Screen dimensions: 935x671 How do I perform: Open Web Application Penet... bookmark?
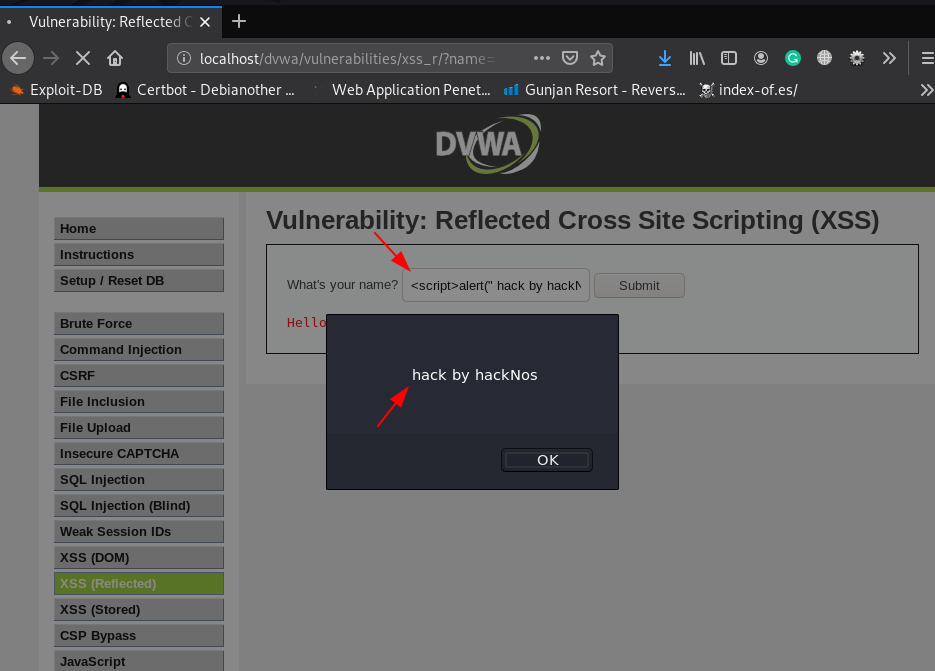pyautogui.click(x=401, y=90)
